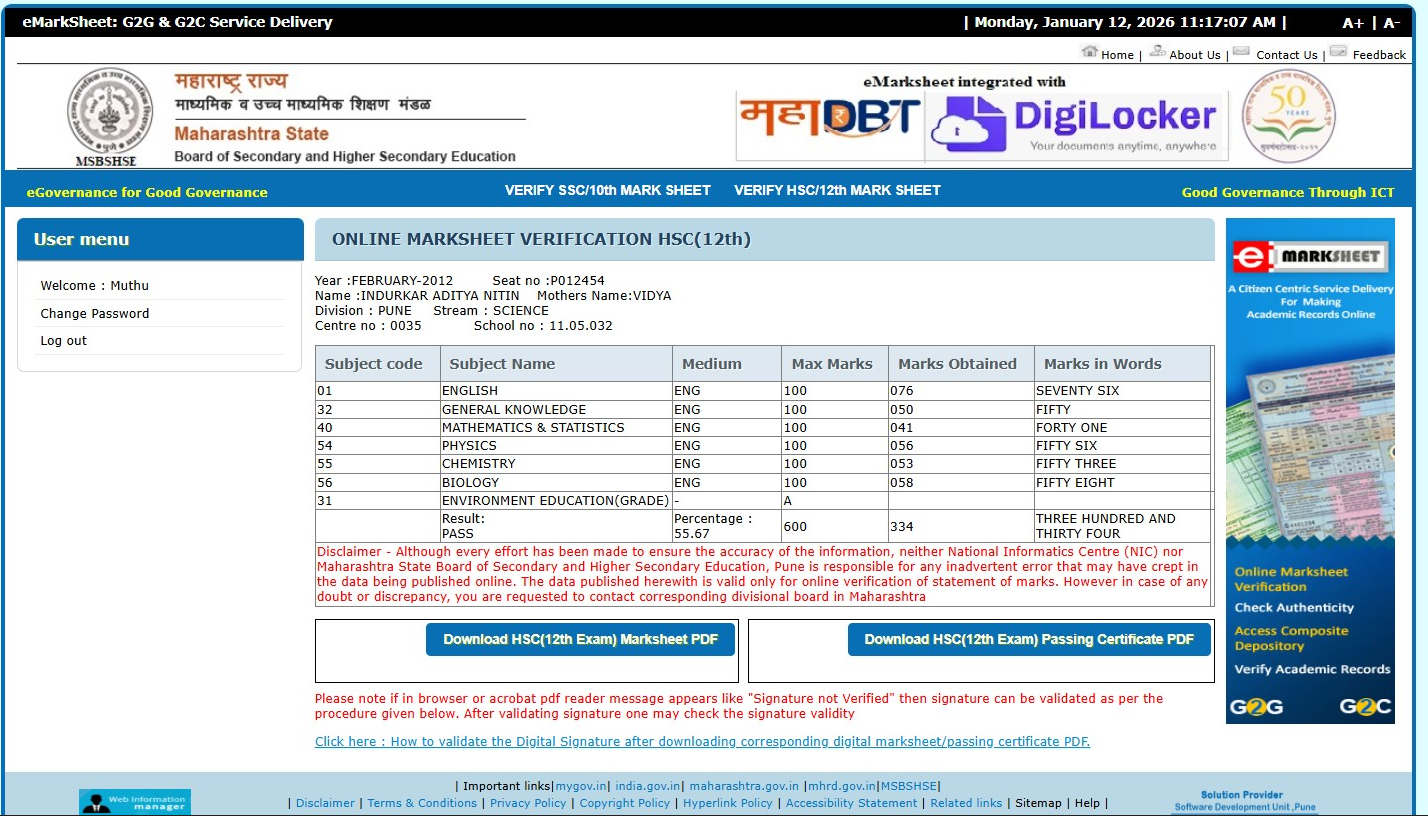Click the MSBSHSE board emblem logo

108,112
